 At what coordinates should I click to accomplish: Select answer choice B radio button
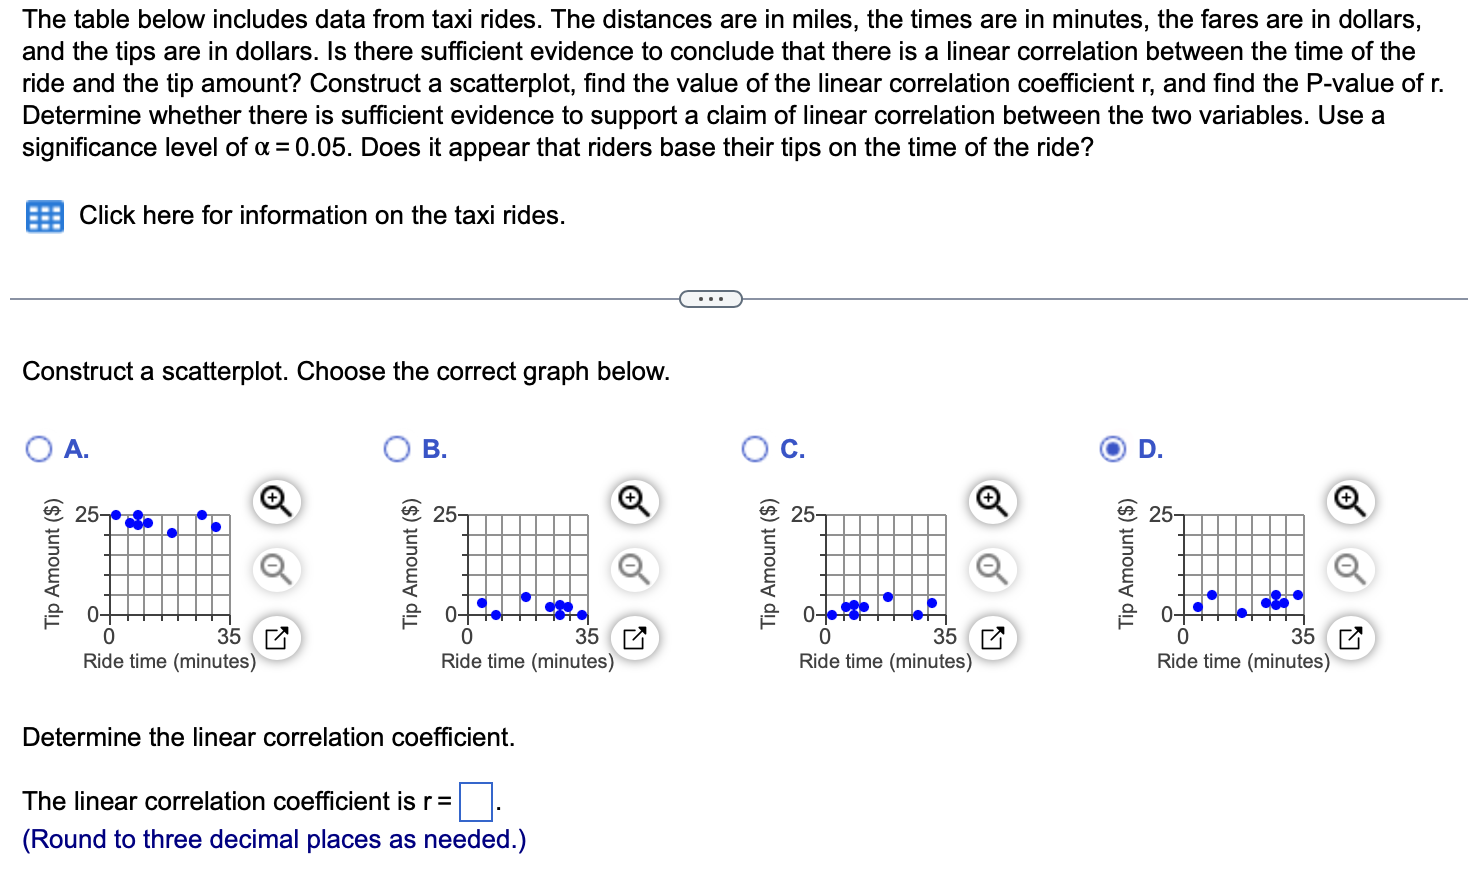[x=397, y=448]
